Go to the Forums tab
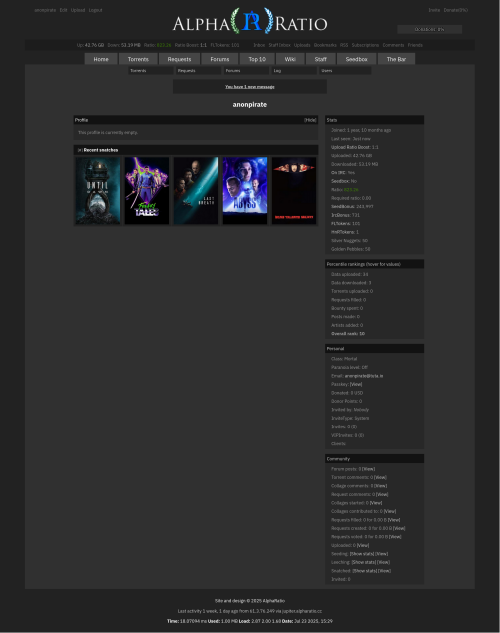Image resolution: width=500 pixels, height=633 pixels. point(220,59)
